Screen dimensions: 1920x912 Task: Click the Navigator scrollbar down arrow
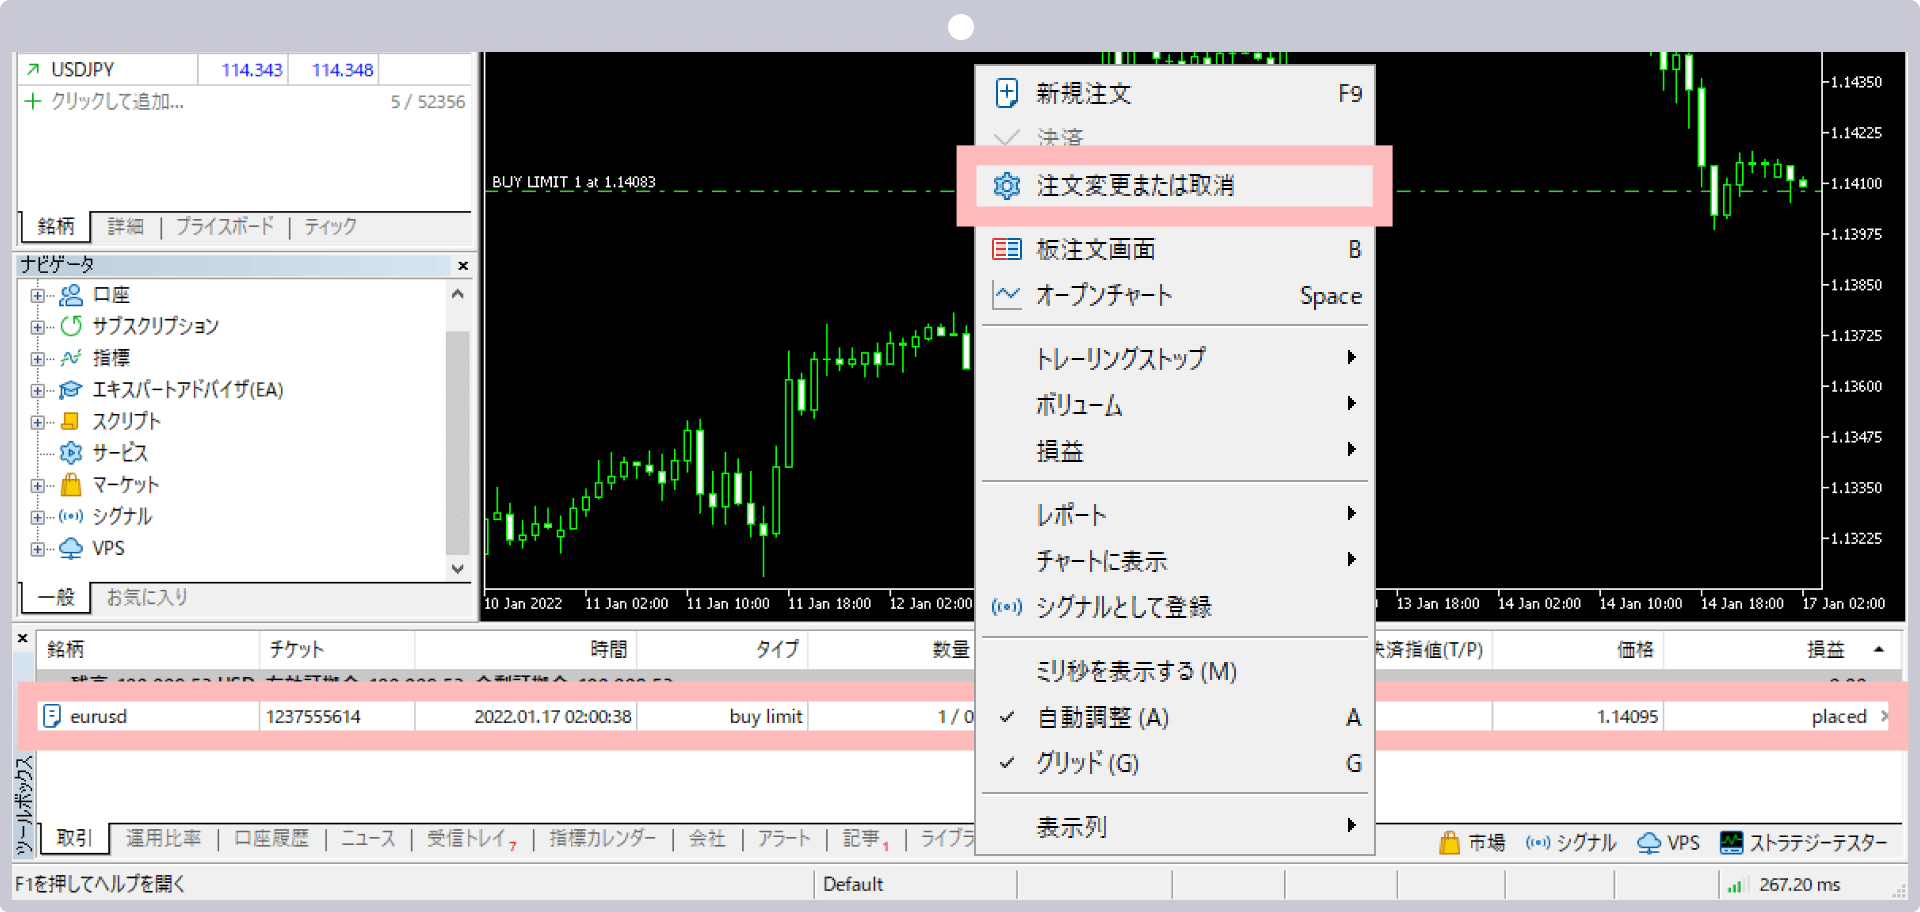pos(457,569)
